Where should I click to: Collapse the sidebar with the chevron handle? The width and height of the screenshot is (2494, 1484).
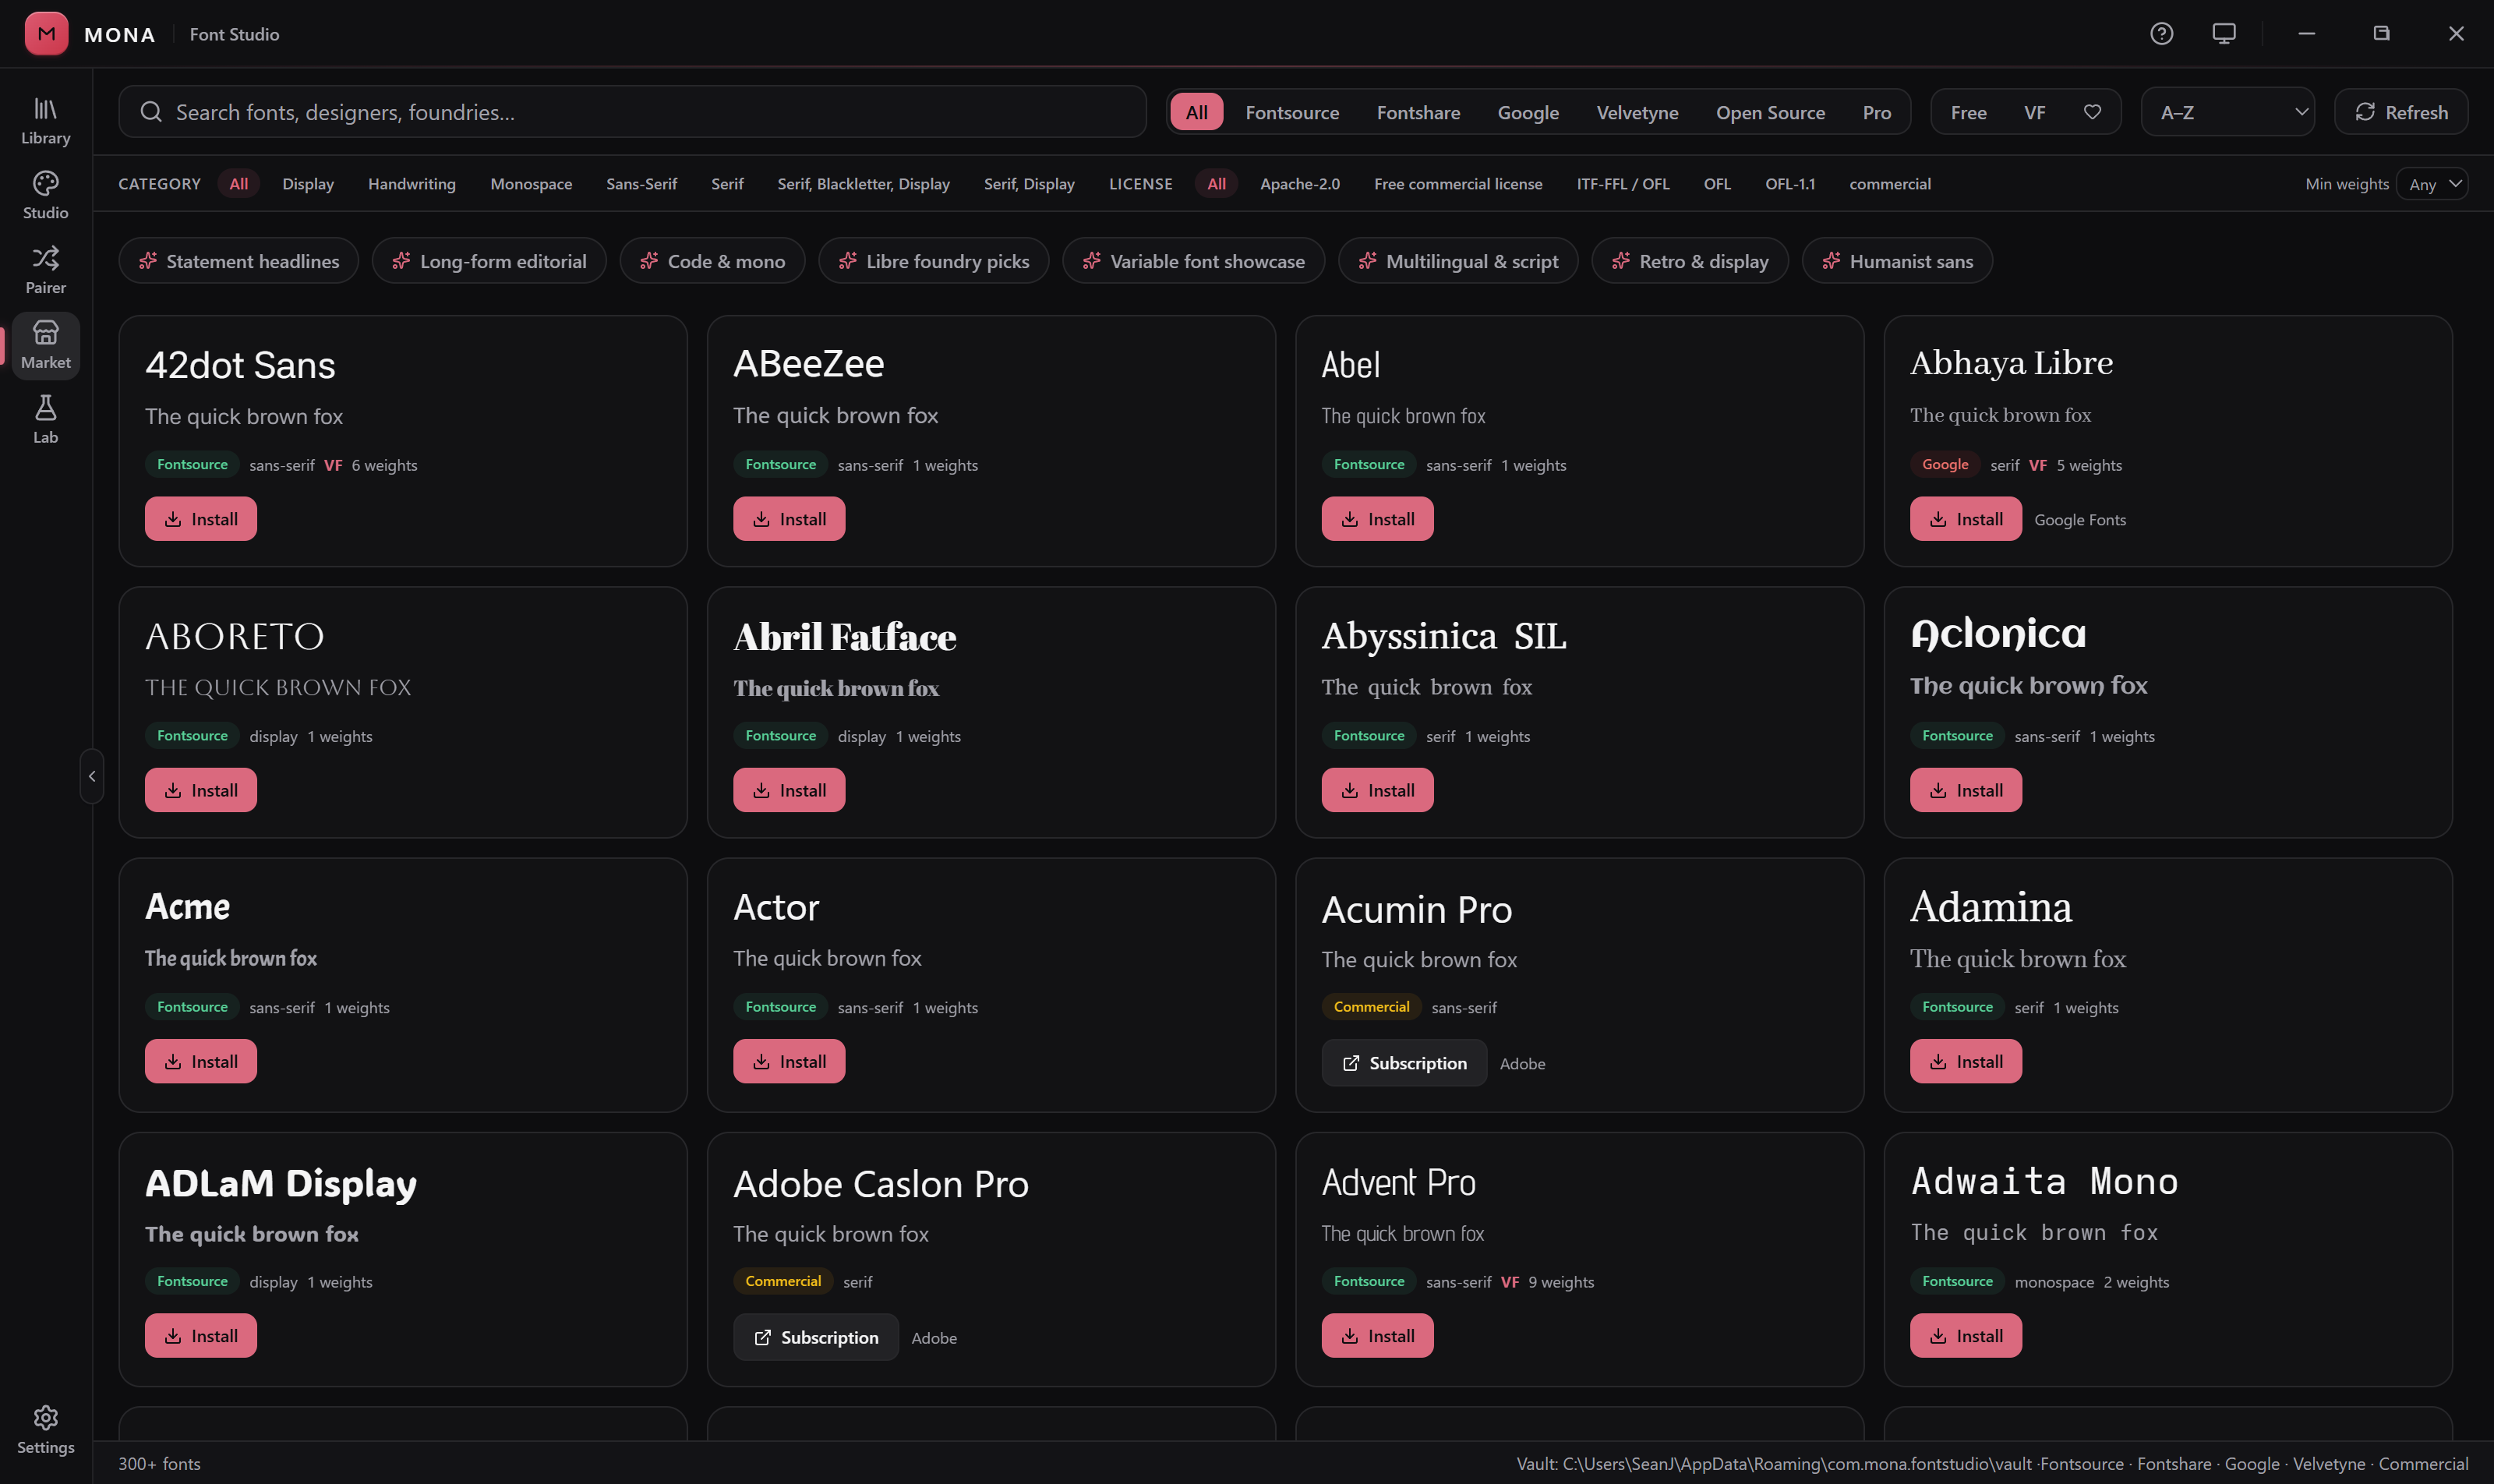[92, 776]
